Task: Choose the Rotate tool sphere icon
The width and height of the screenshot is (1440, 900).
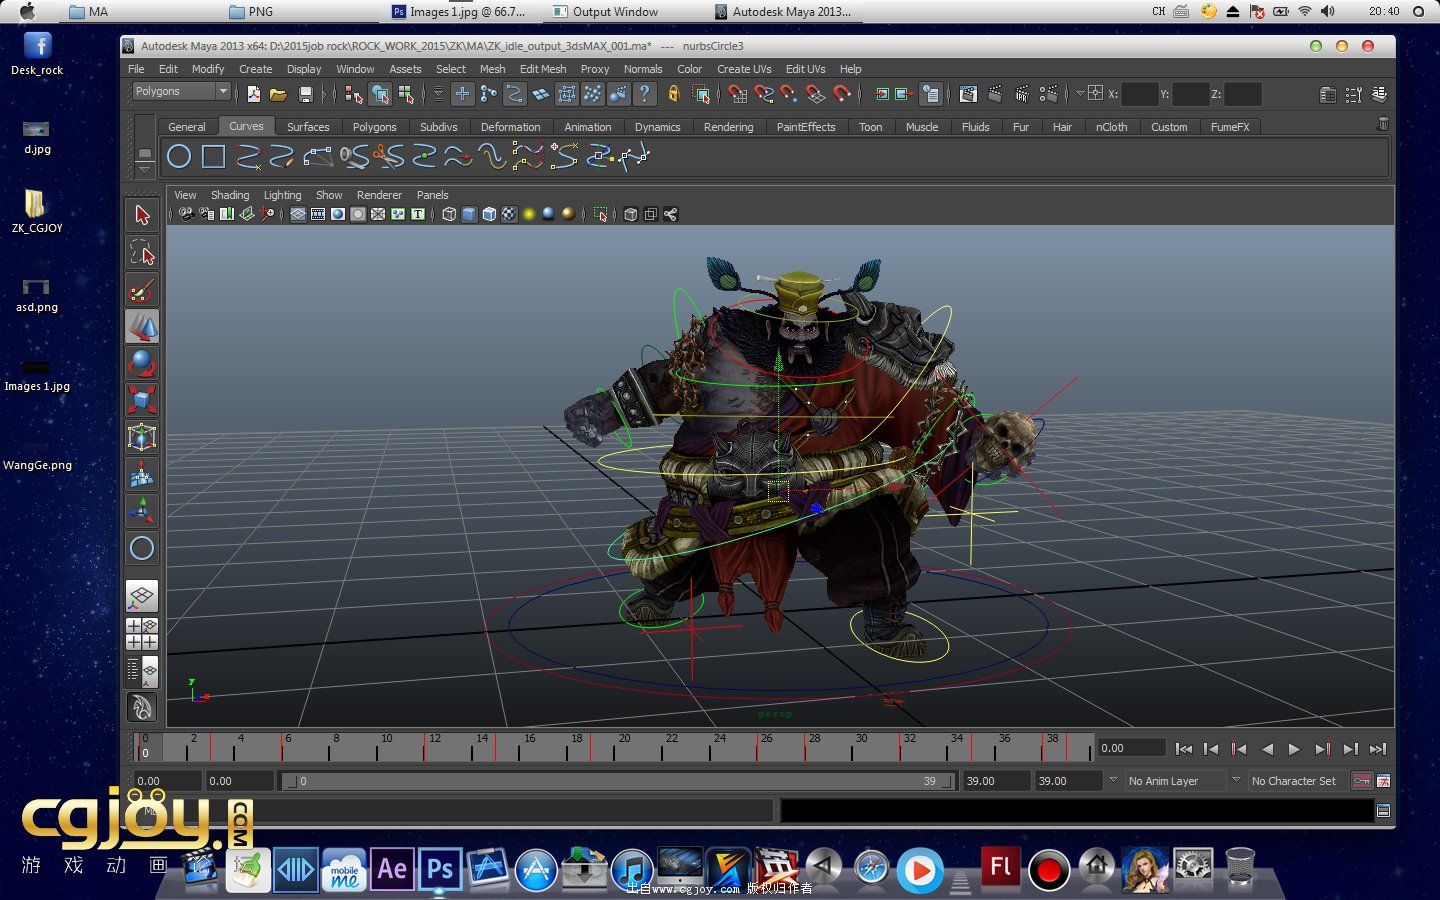Action: pyautogui.click(x=142, y=363)
